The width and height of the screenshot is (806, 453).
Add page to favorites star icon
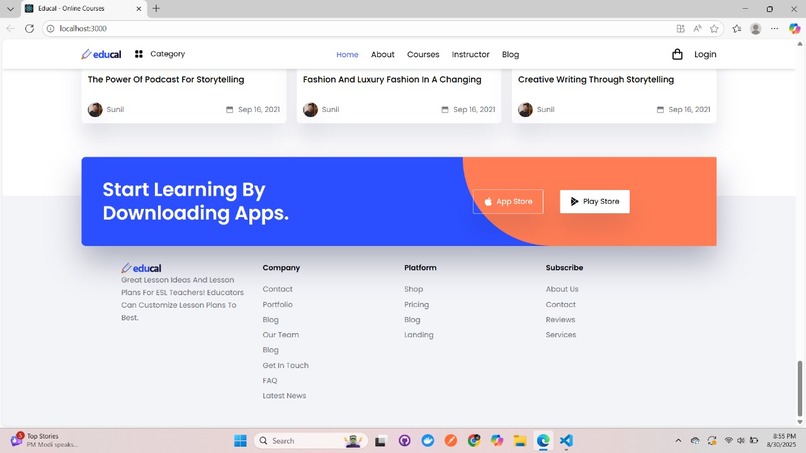[714, 29]
